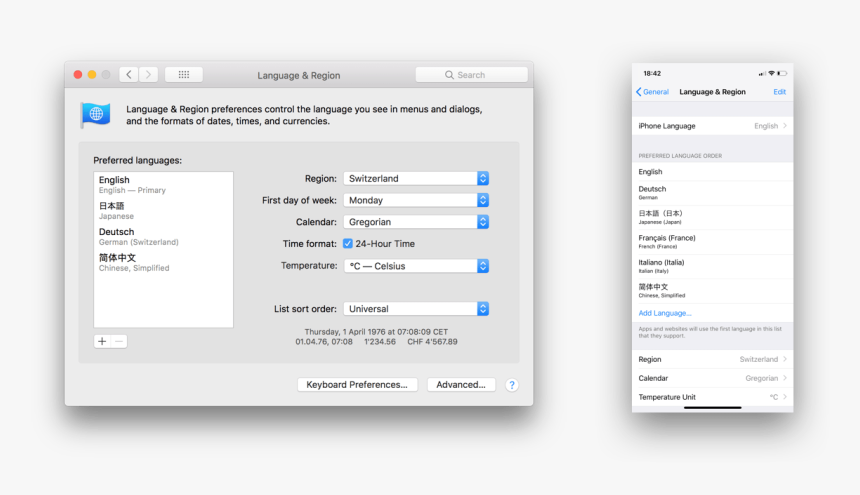Click the magnifier icon in Search field

point(449,75)
